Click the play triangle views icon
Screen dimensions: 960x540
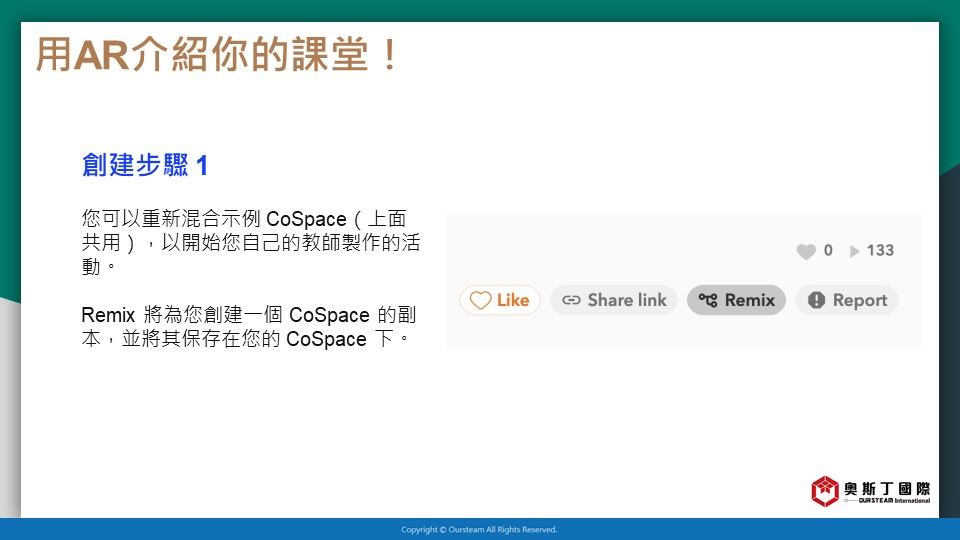click(855, 251)
